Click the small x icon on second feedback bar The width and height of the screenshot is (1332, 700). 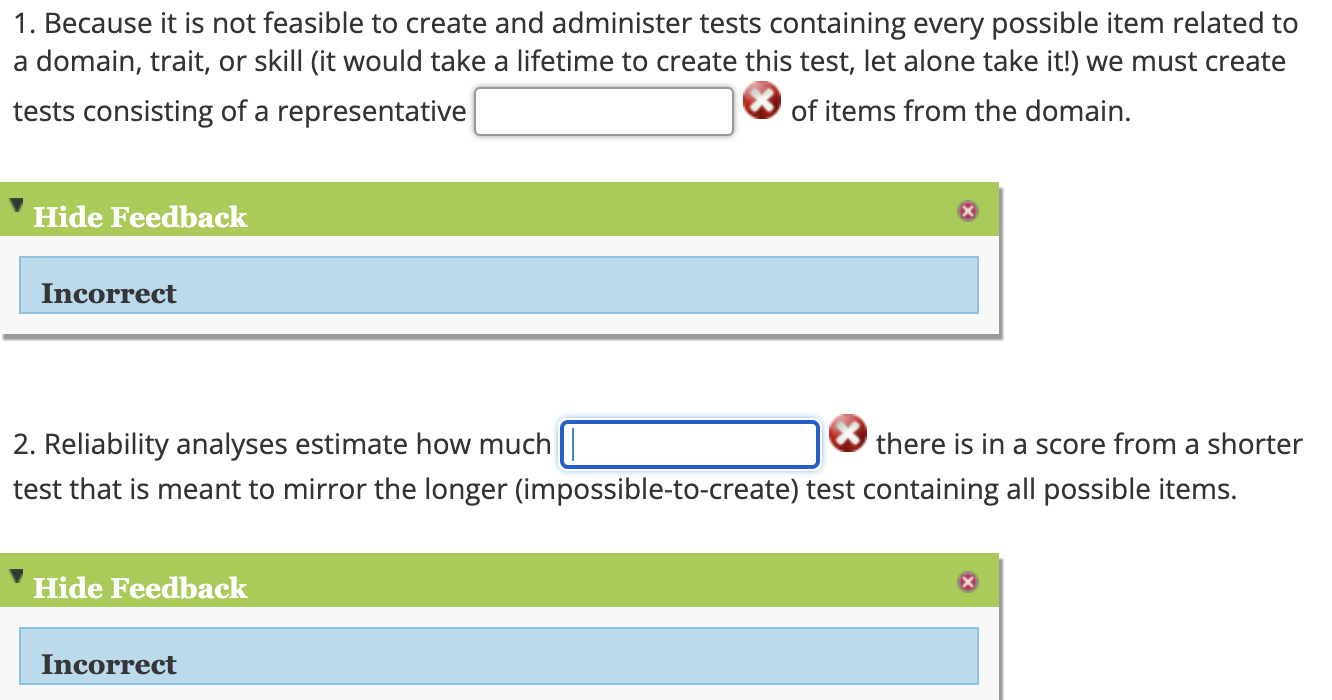968,581
